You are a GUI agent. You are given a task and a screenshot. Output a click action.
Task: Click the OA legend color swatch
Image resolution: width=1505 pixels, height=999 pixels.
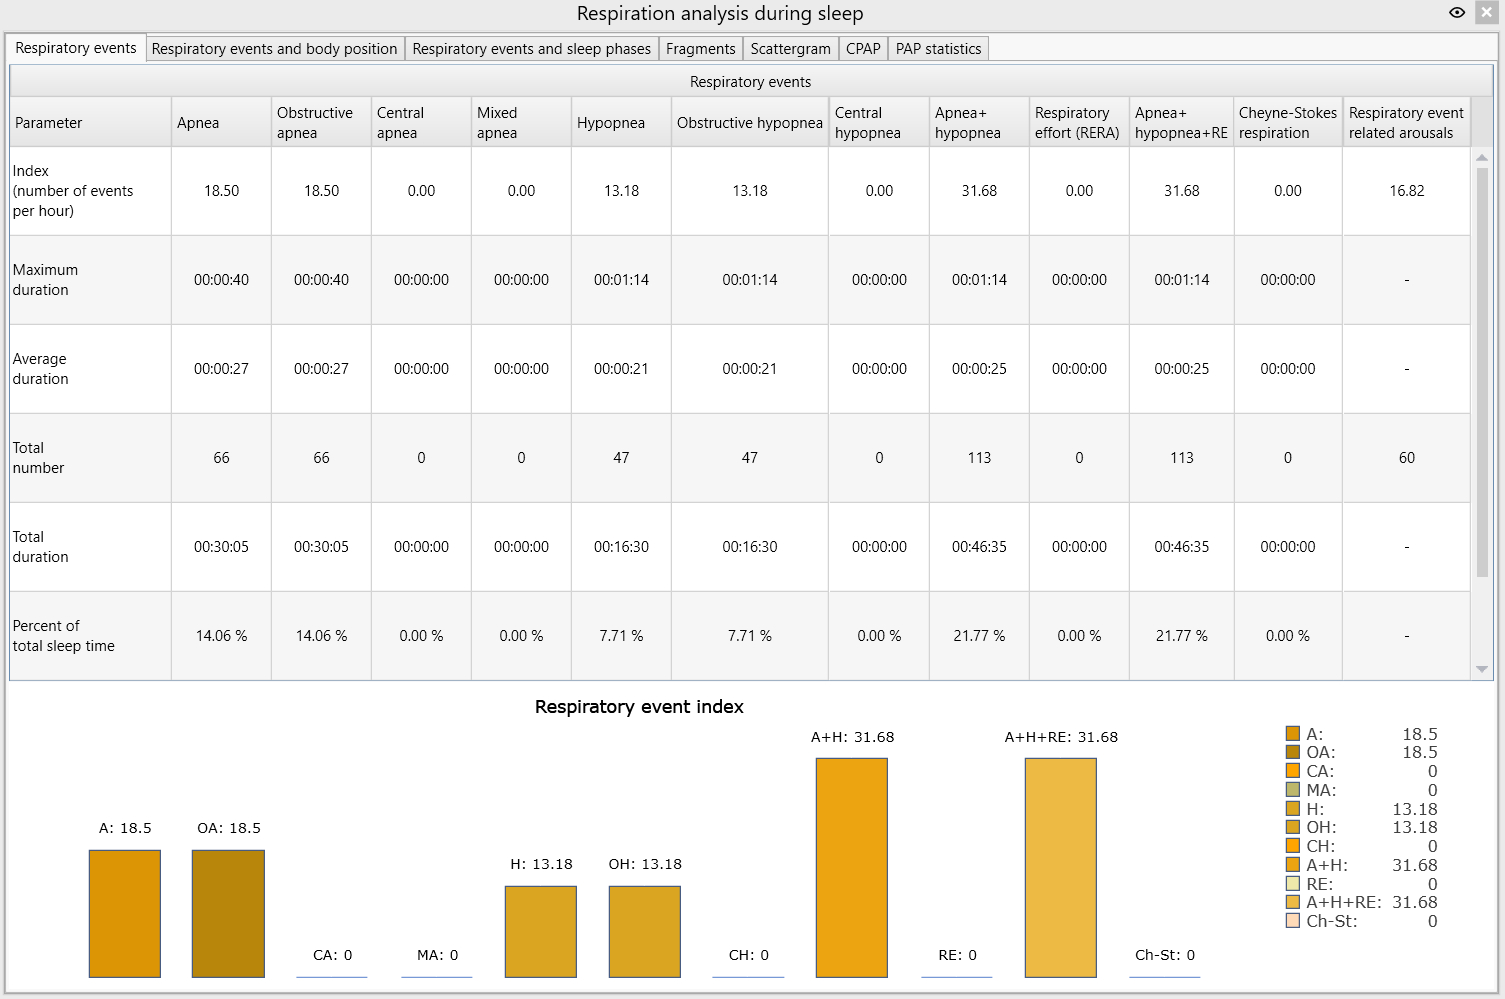pos(1293,752)
